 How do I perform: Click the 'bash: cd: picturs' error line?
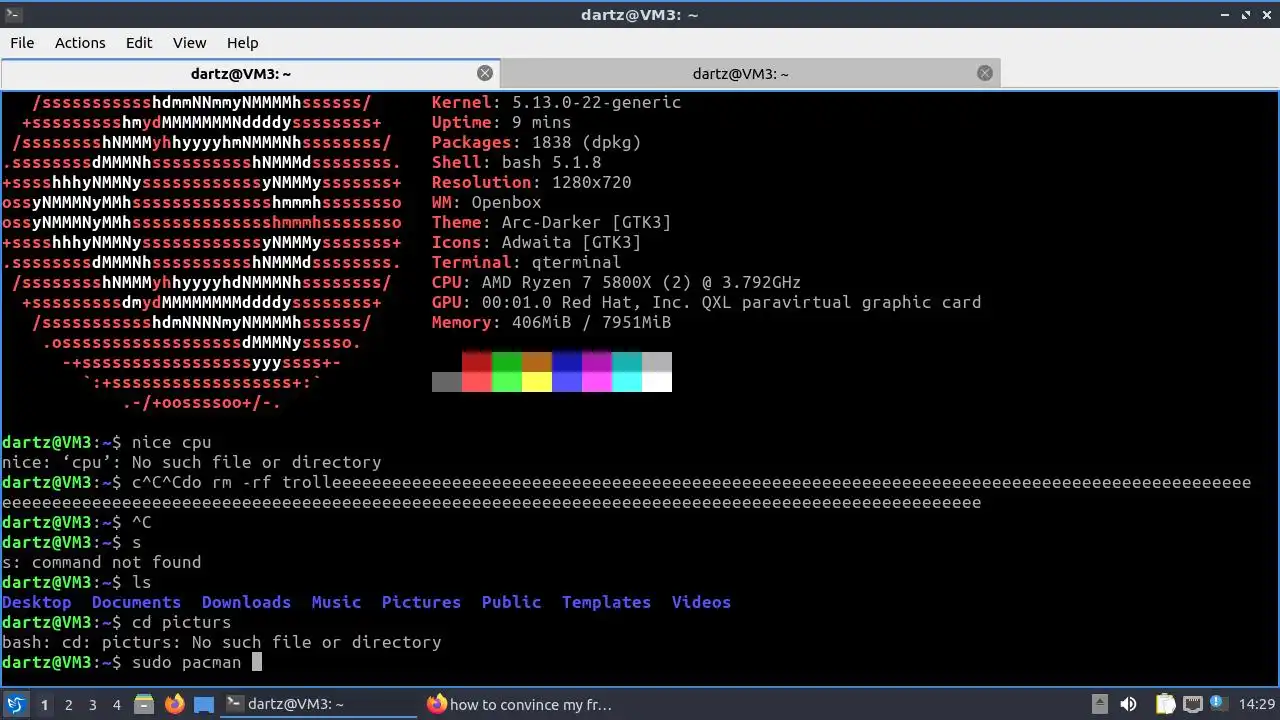click(x=221, y=642)
